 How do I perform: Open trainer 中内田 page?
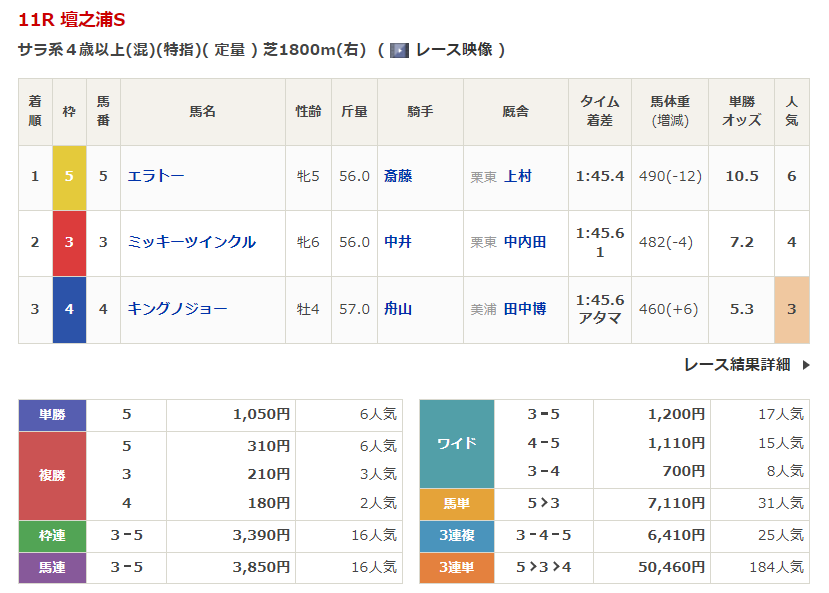pyautogui.click(x=525, y=242)
